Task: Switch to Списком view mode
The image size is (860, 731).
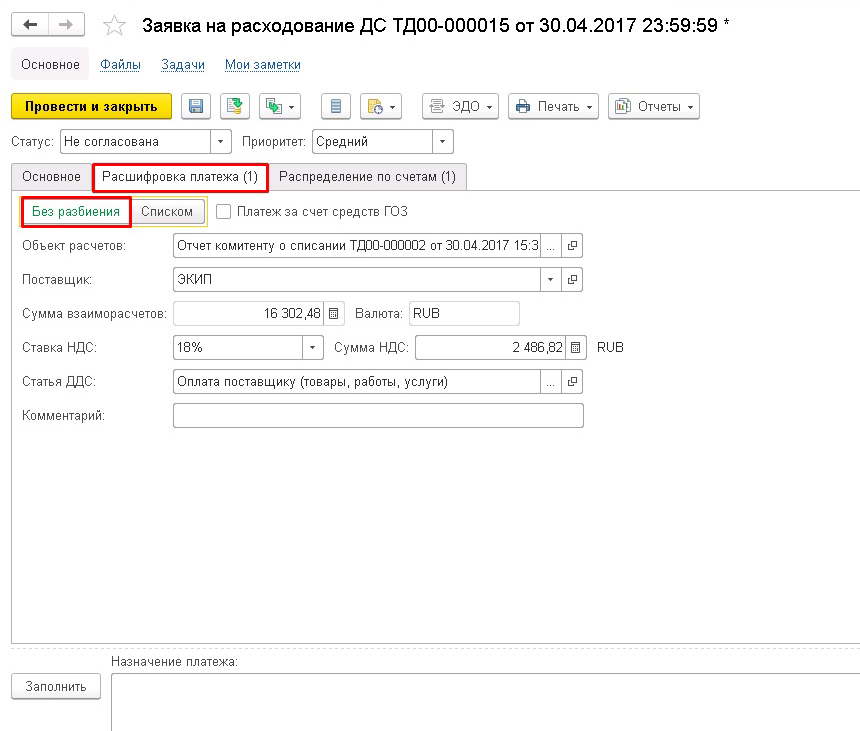Action: pyautogui.click(x=167, y=212)
